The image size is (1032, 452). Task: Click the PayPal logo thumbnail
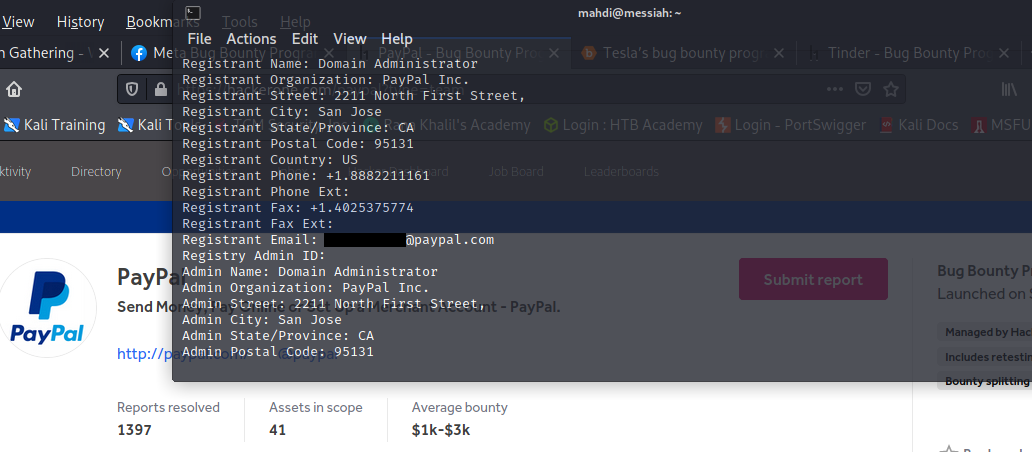(x=47, y=308)
